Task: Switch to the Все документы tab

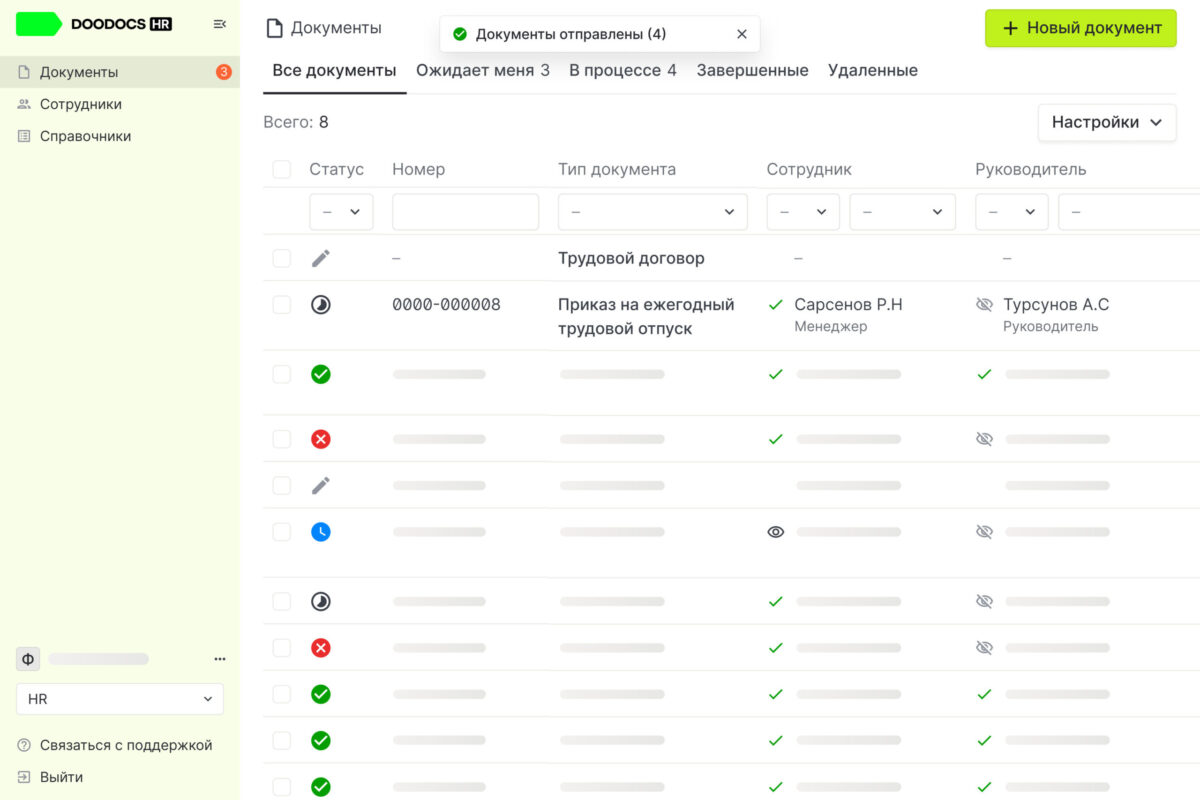Action: (x=334, y=70)
